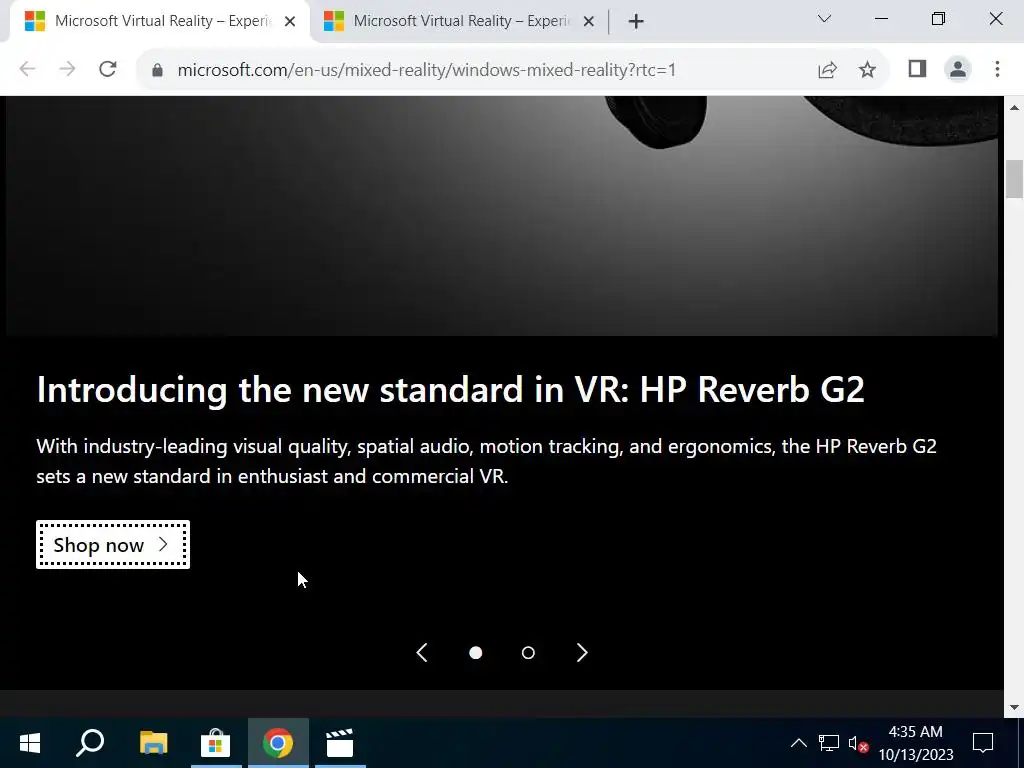
Task: Open File Explorer from the taskbar
Action: [153, 743]
